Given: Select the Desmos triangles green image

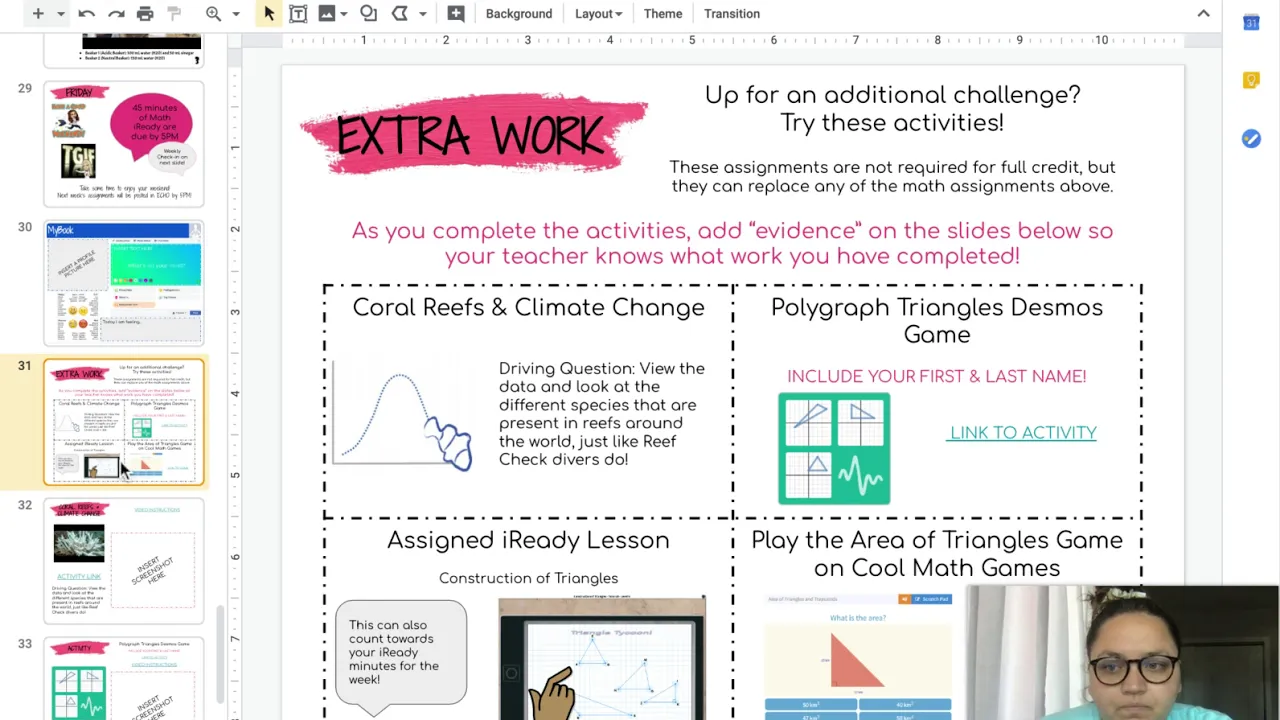Looking at the screenshot, I should click(834, 448).
